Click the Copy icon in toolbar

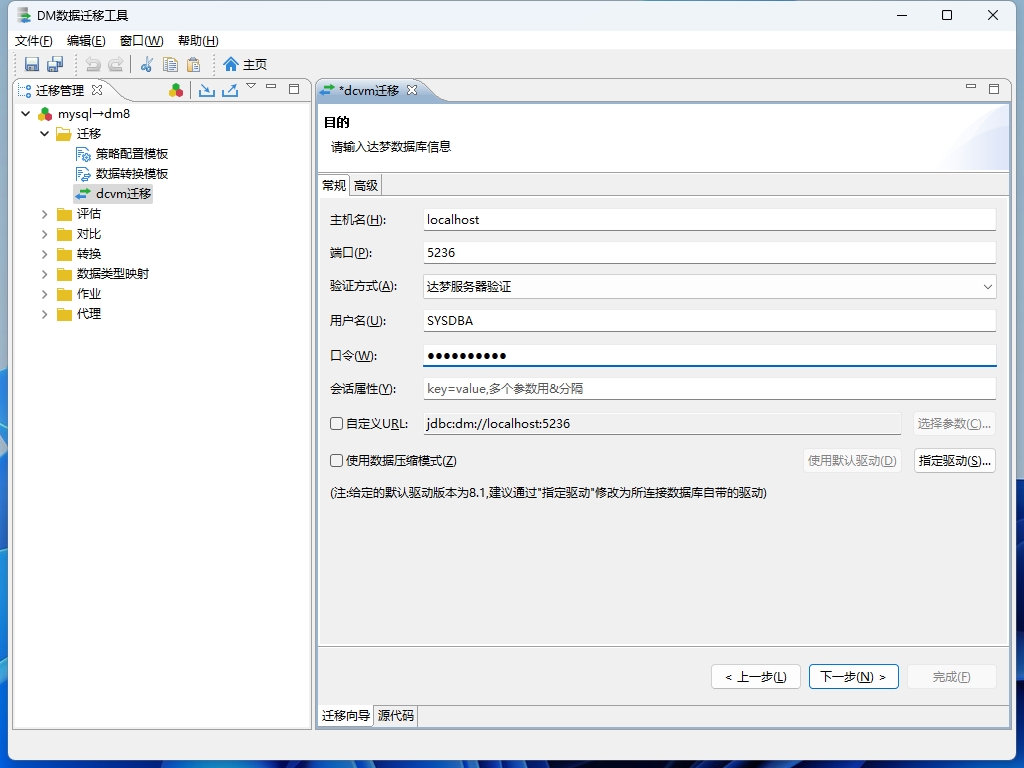click(x=170, y=64)
